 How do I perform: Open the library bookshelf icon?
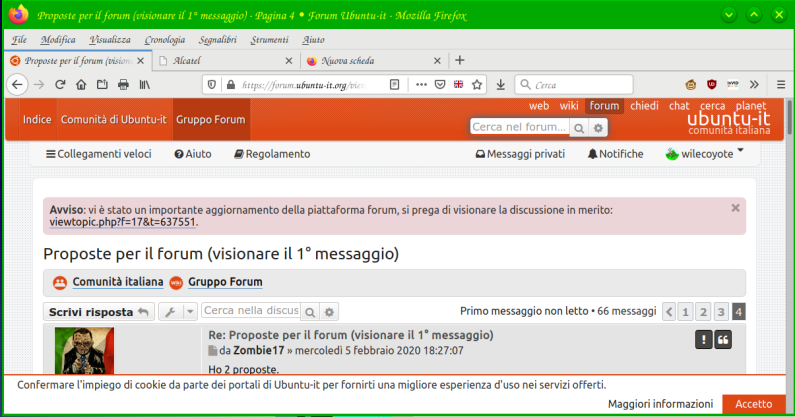[x=144, y=85]
